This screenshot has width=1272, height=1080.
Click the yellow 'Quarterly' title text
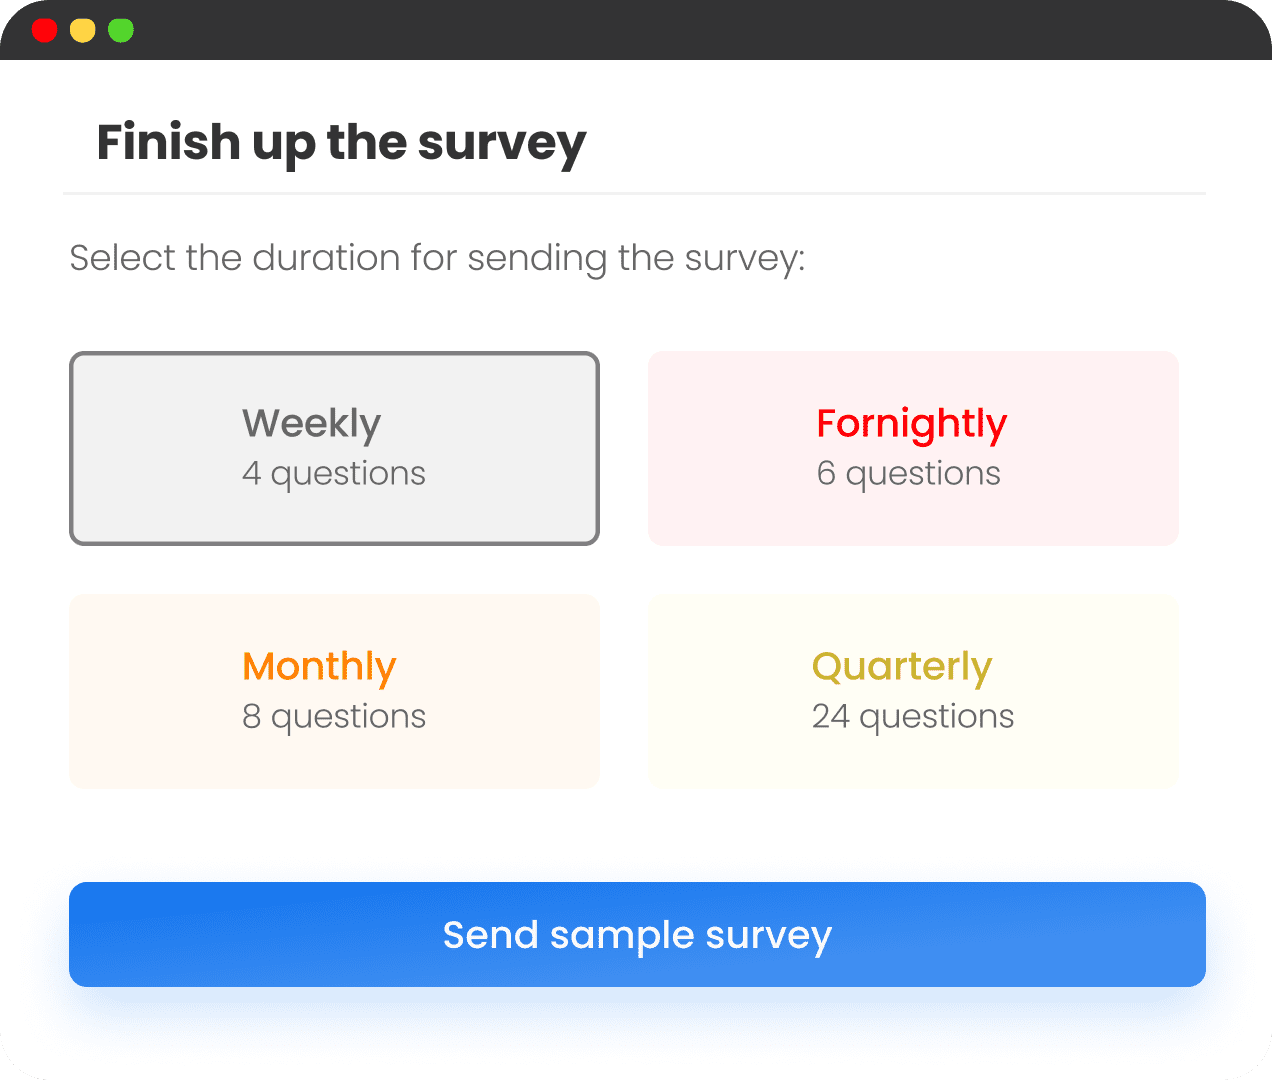point(902,667)
